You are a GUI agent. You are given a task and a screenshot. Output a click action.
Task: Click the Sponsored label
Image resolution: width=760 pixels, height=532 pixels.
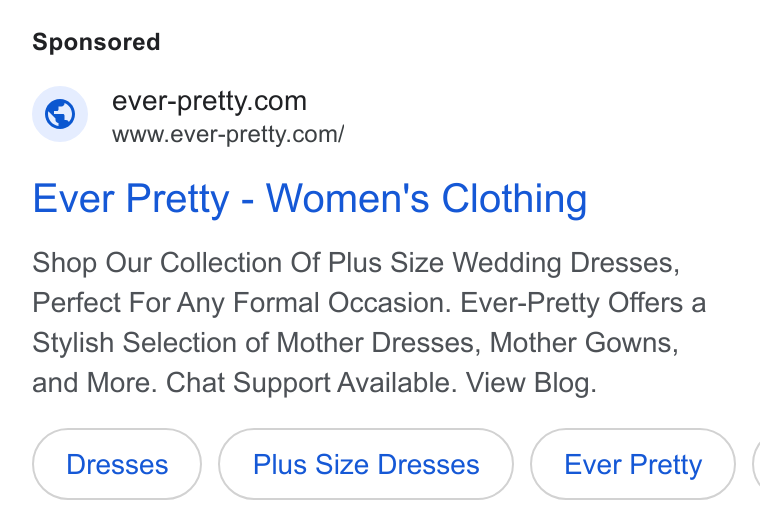pos(96,42)
